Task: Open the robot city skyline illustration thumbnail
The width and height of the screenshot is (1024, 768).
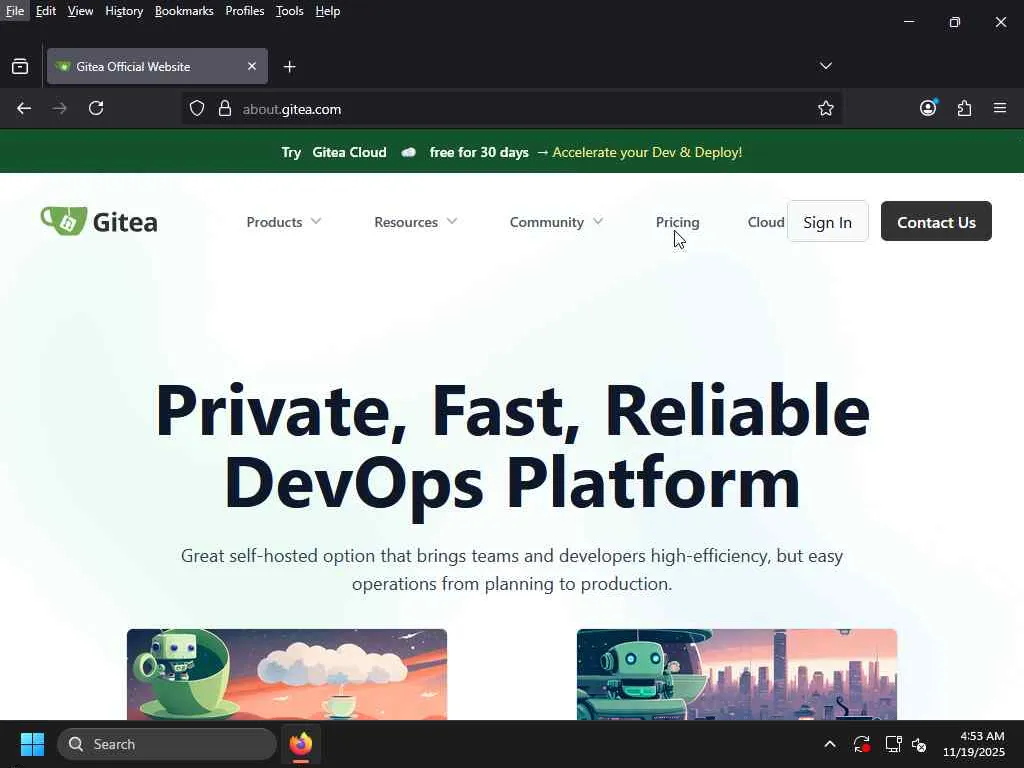Action: [737, 675]
